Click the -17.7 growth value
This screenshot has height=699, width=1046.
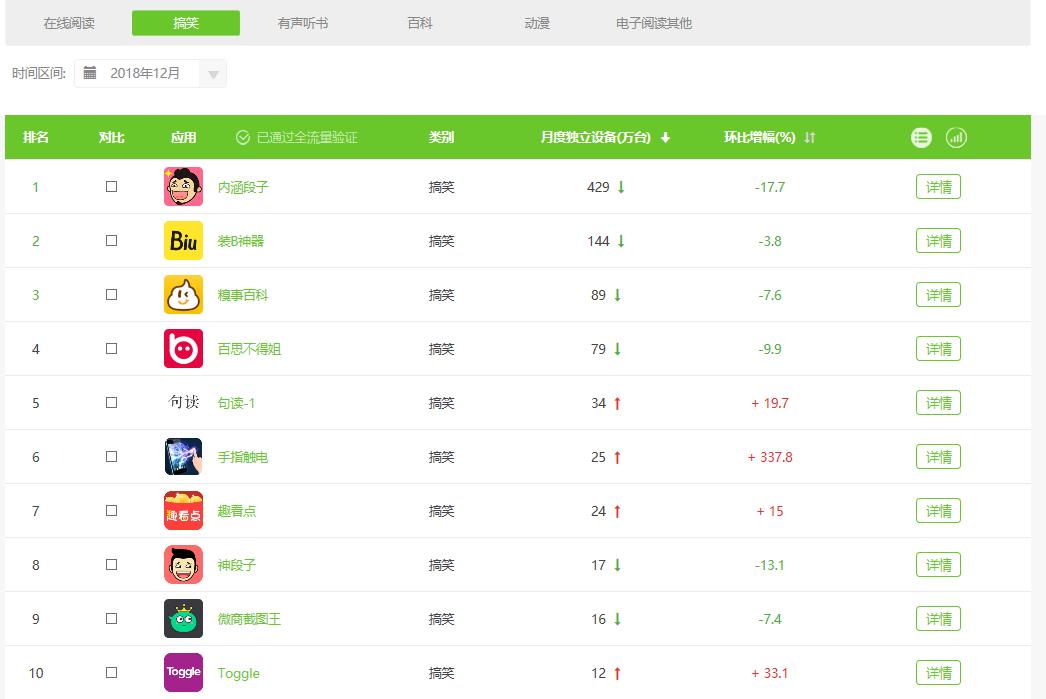pyautogui.click(x=770, y=187)
